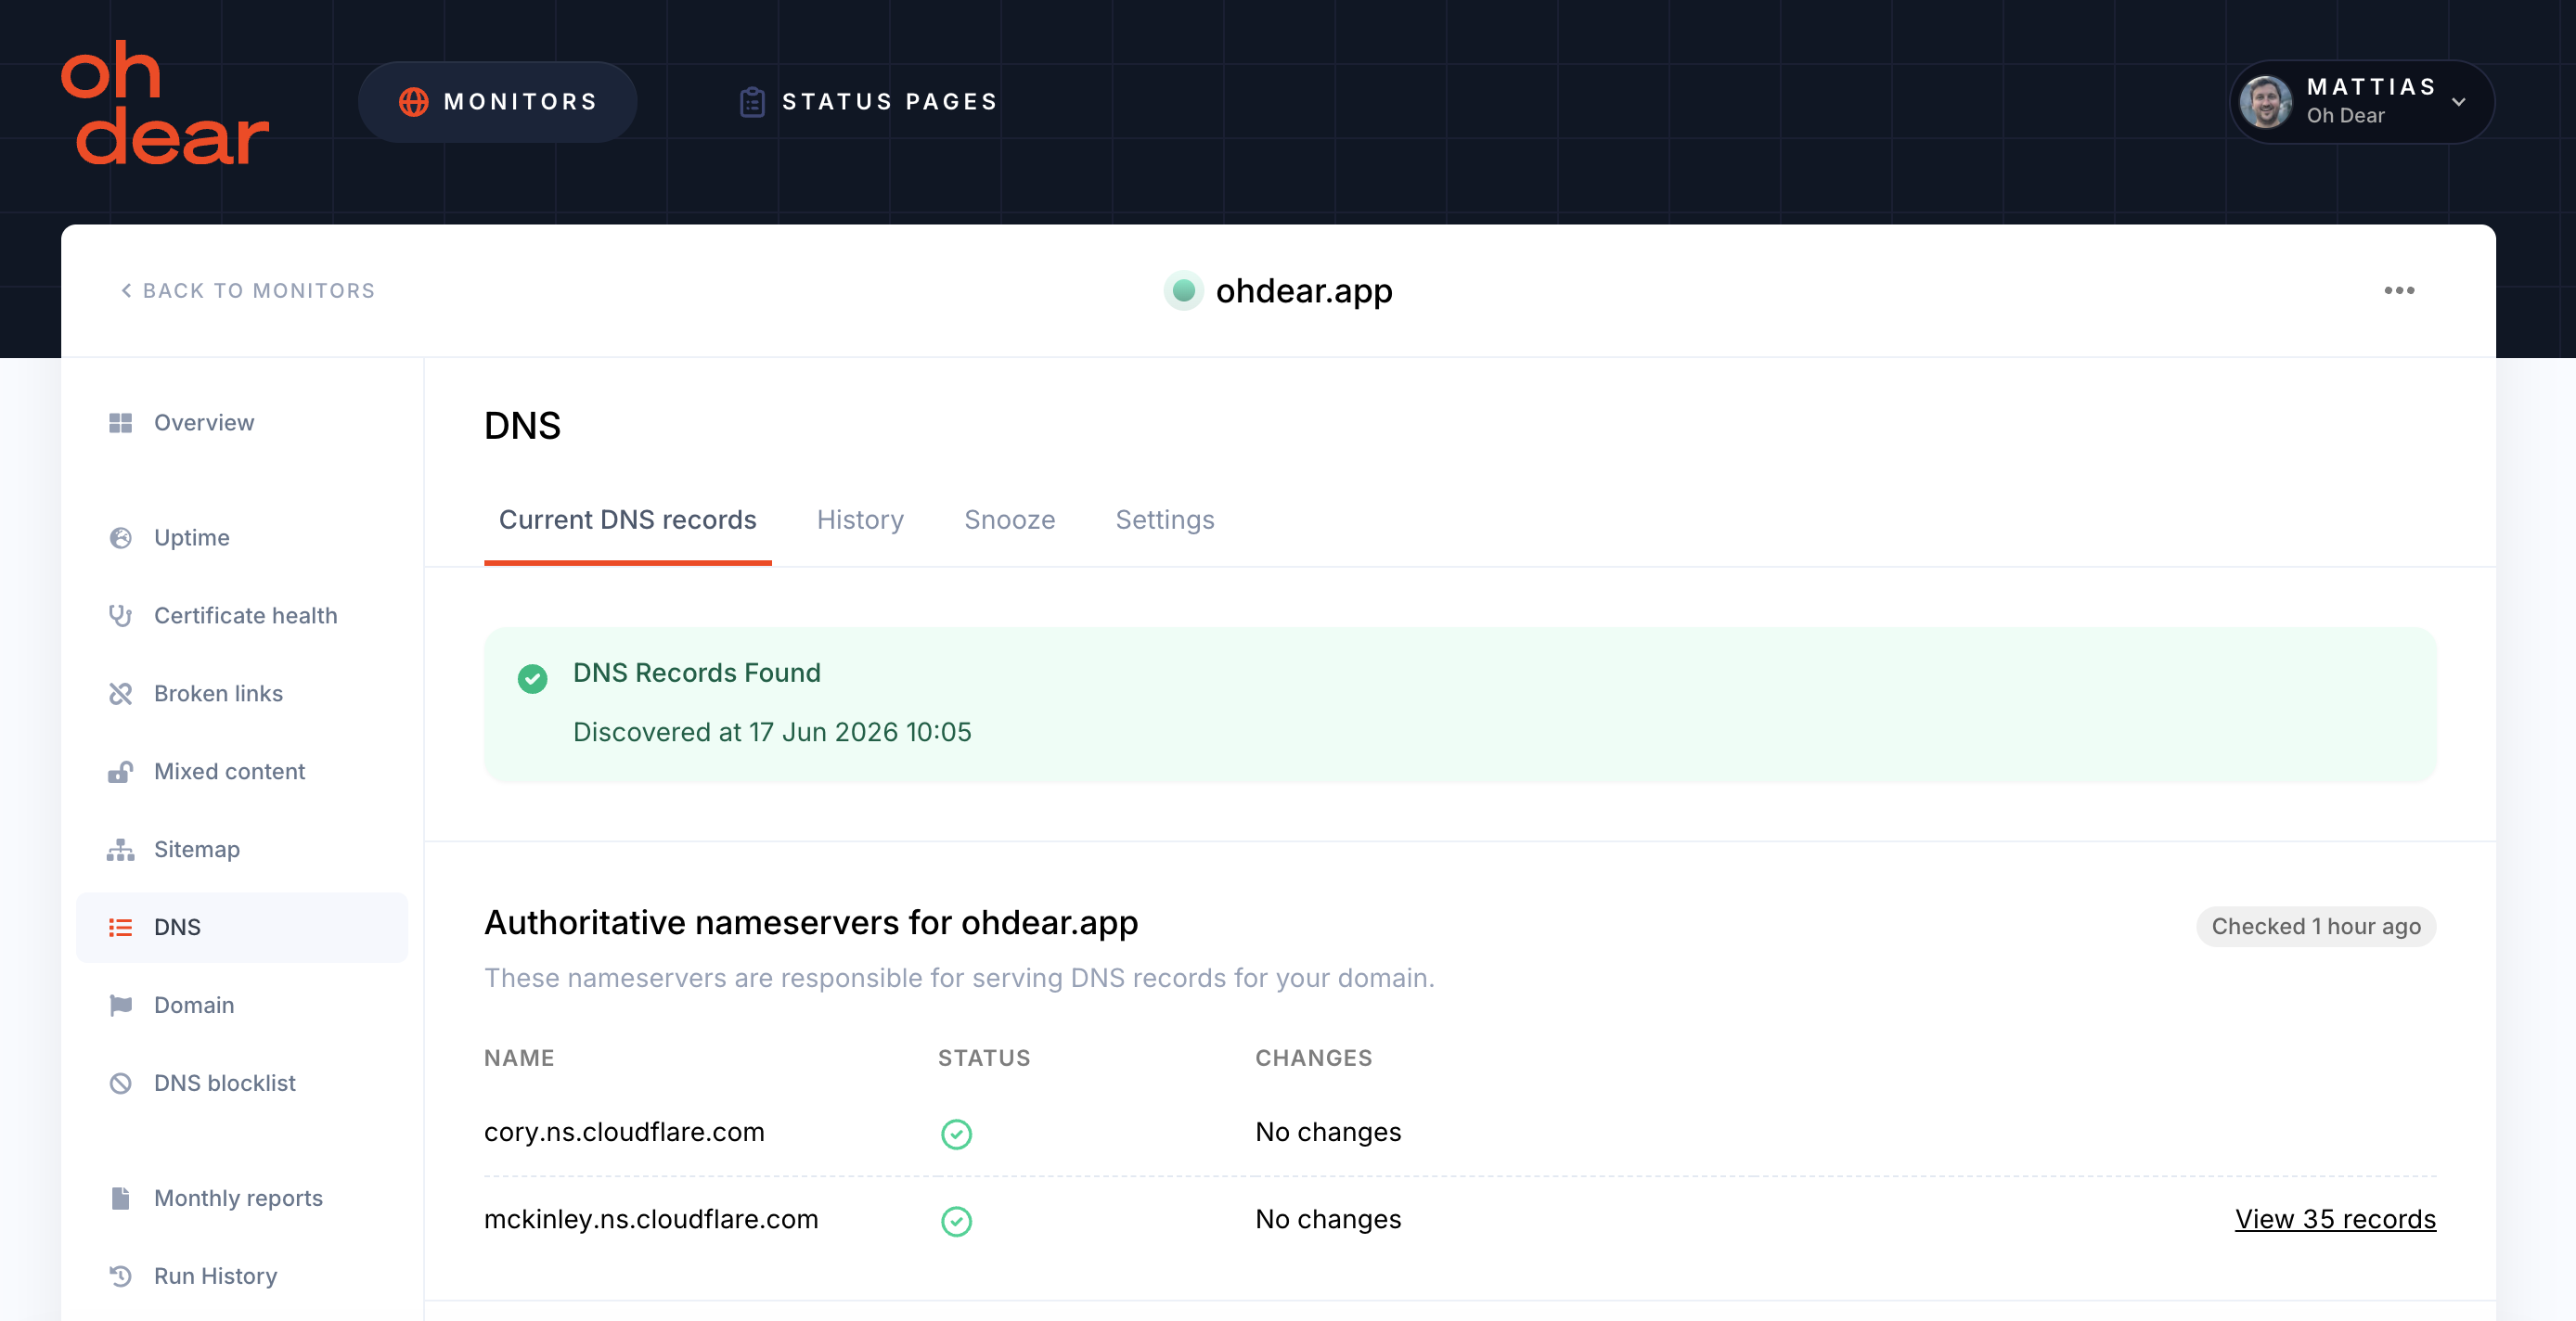
Task: Select the Current DNS records tab
Action: [628, 521]
